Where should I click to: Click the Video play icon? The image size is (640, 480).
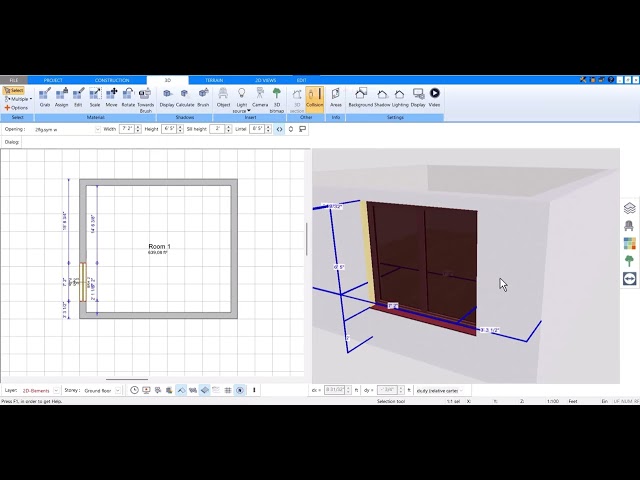(434, 98)
